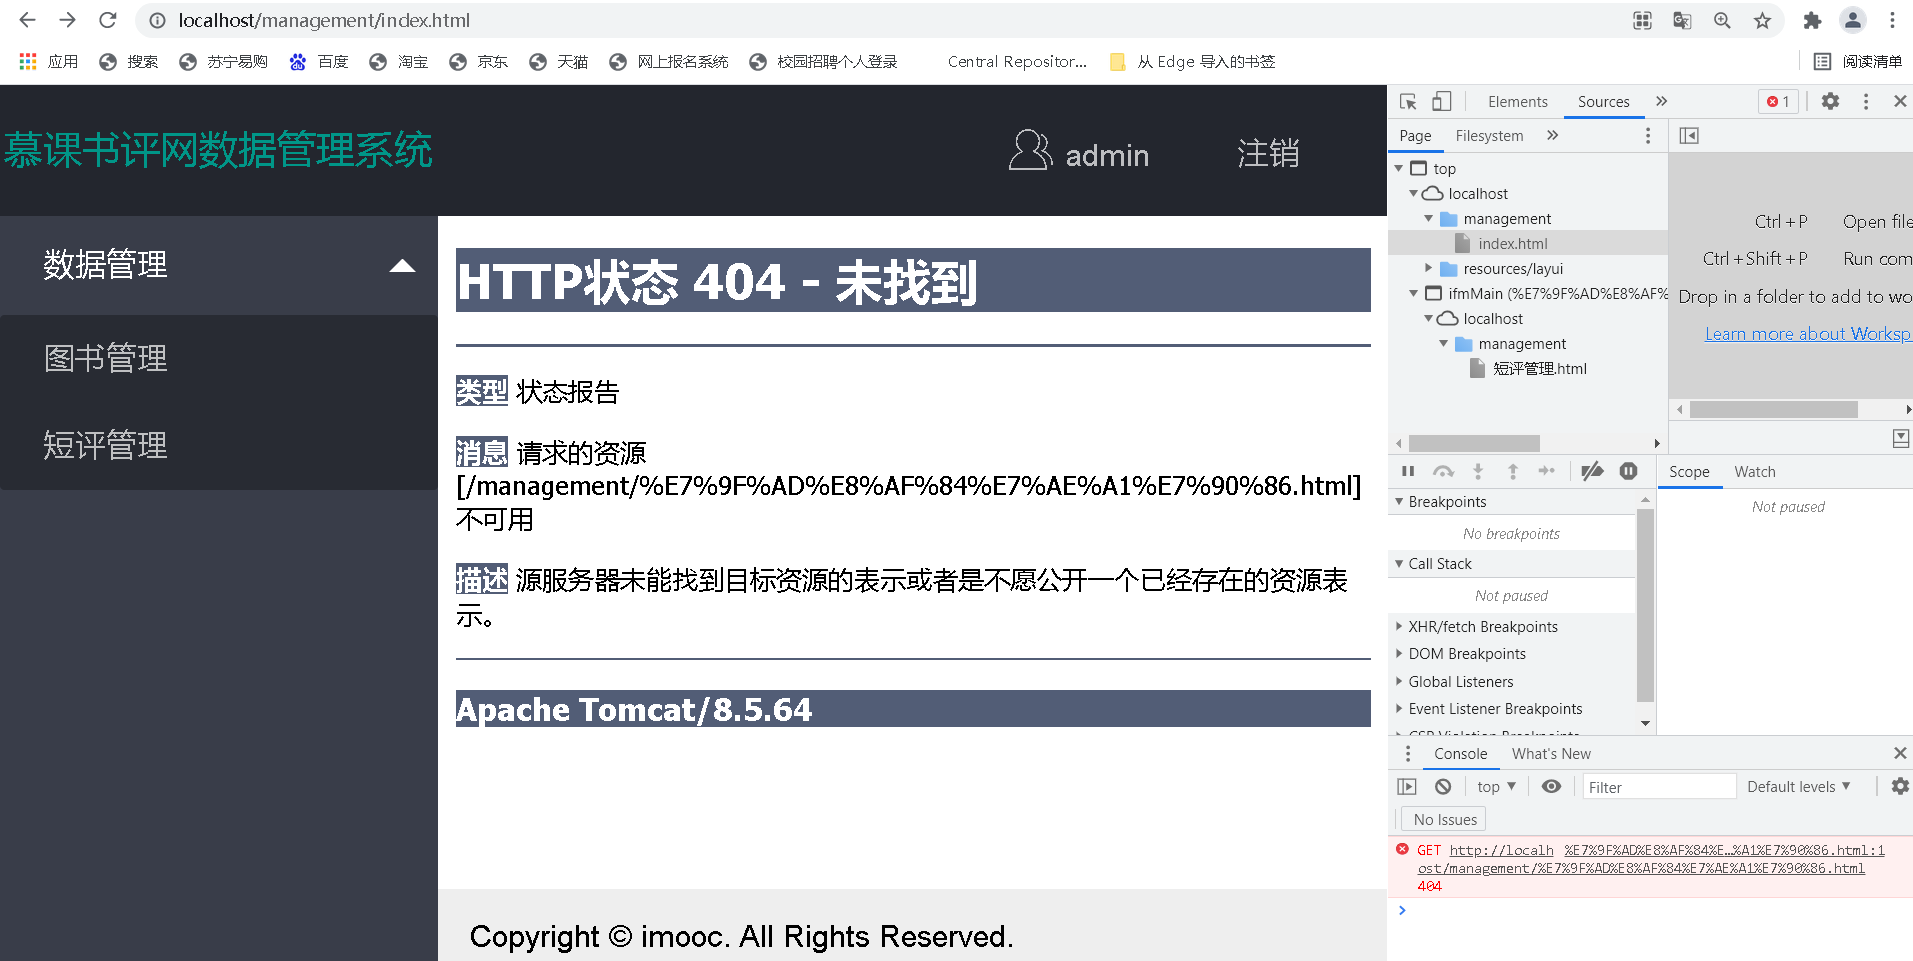Show more navigator tabs chevron beside Filesystem

pyautogui.click(x=1552, y=135)
